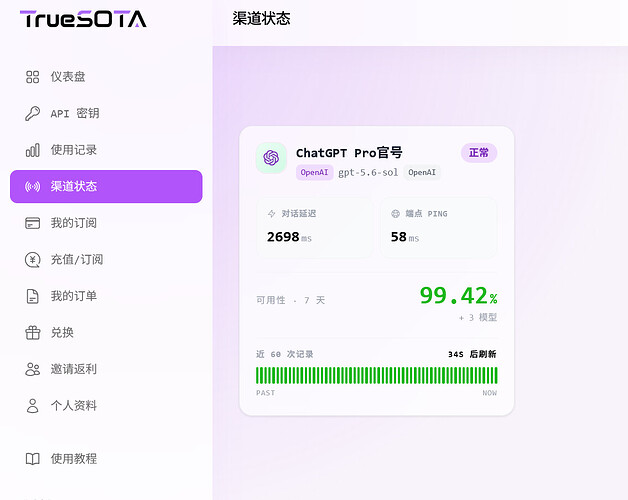Click the lightning icon beside 对话延迟
The width and height of the screenshot is (628, 500).
[272, 214]
